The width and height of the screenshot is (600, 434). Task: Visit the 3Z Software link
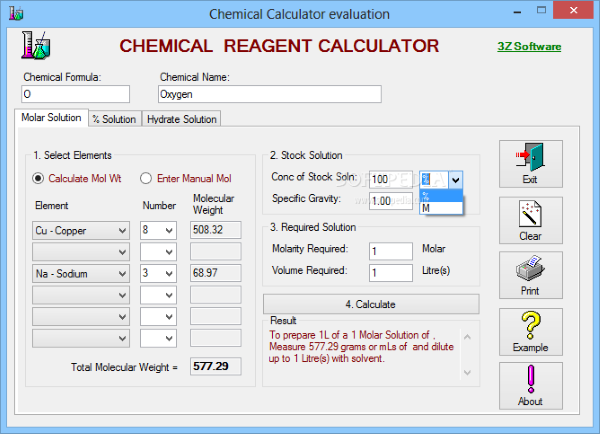(529, 47)
